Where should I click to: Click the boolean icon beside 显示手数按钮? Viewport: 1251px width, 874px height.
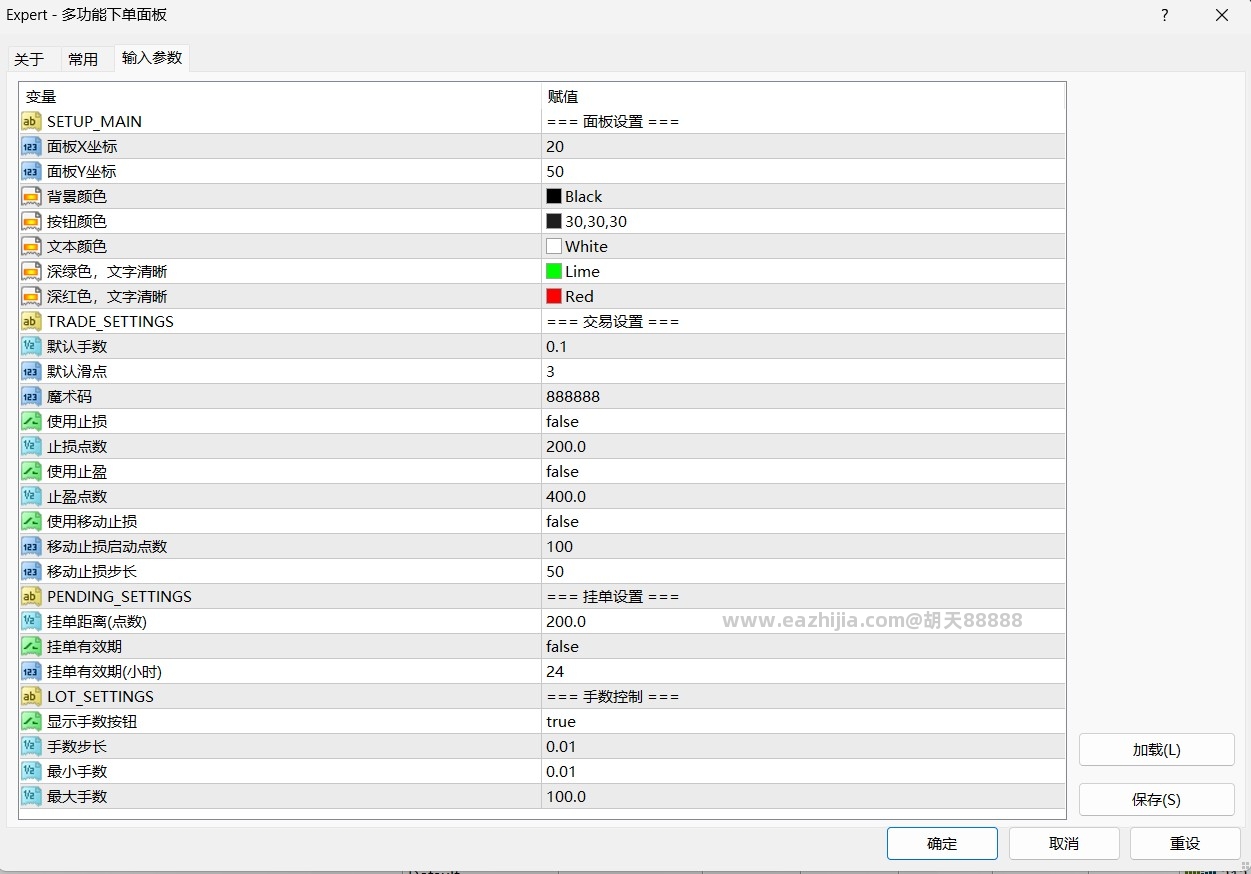pyautogui.click(x=31, y=721)
